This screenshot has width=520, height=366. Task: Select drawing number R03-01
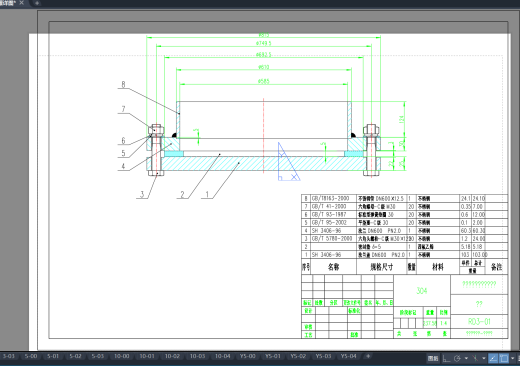tap(479, 322)
